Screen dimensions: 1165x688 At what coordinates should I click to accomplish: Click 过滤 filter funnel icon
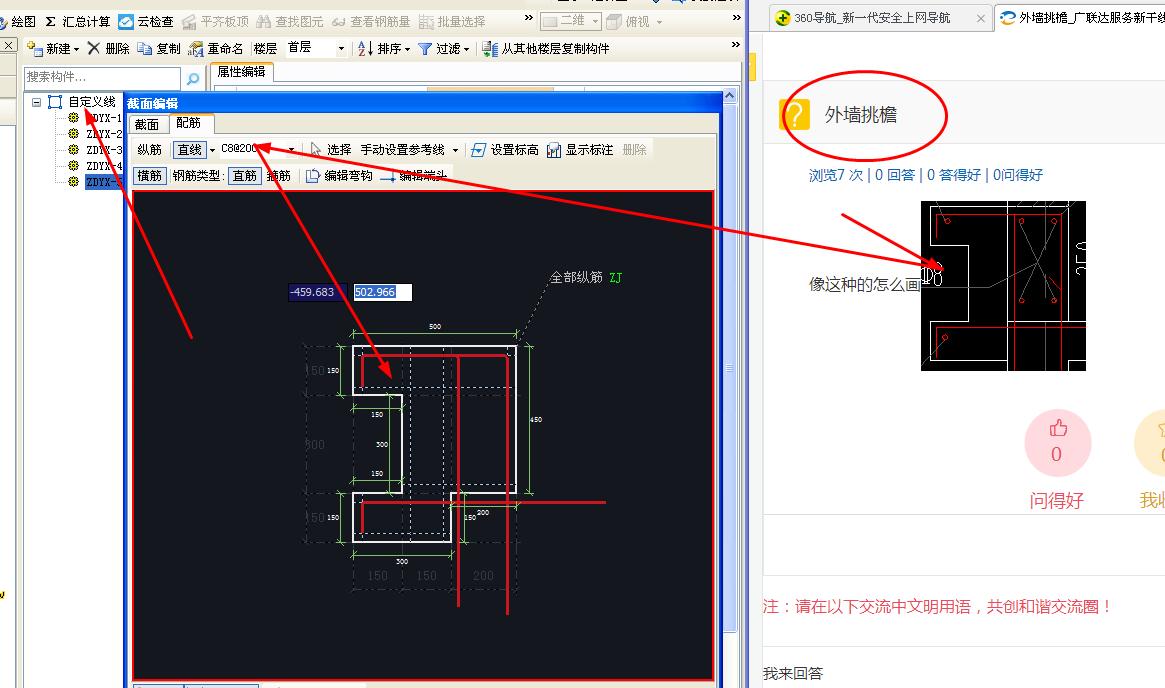coord(425,48)
